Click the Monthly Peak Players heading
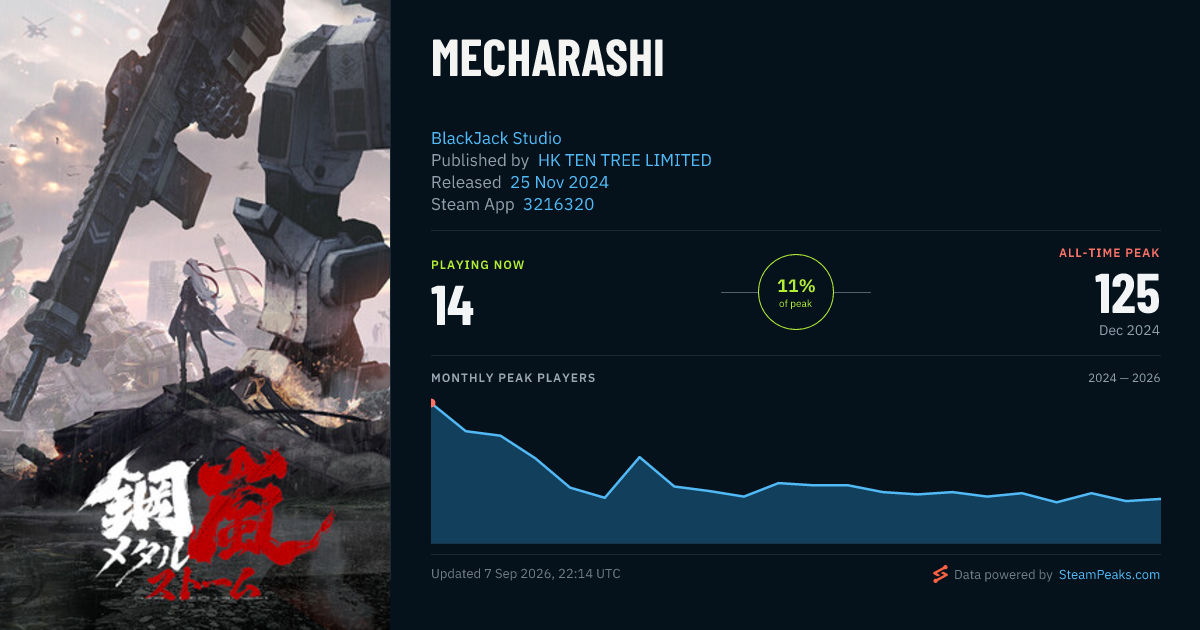The width and height of the screenshot is (1200, 630). [513, 378]
